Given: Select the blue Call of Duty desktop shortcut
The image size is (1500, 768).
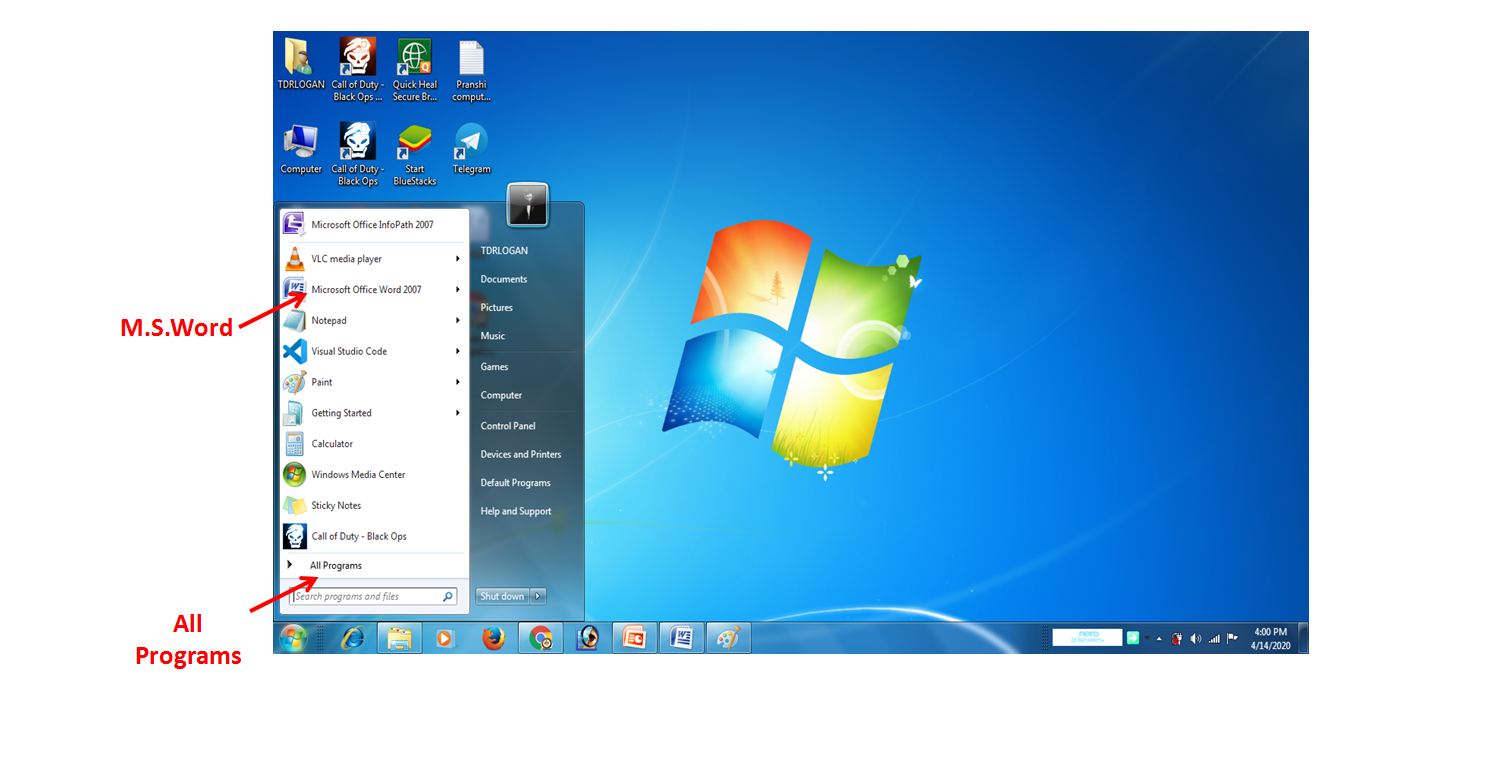Looking at the screenshot, I should 357,154.
